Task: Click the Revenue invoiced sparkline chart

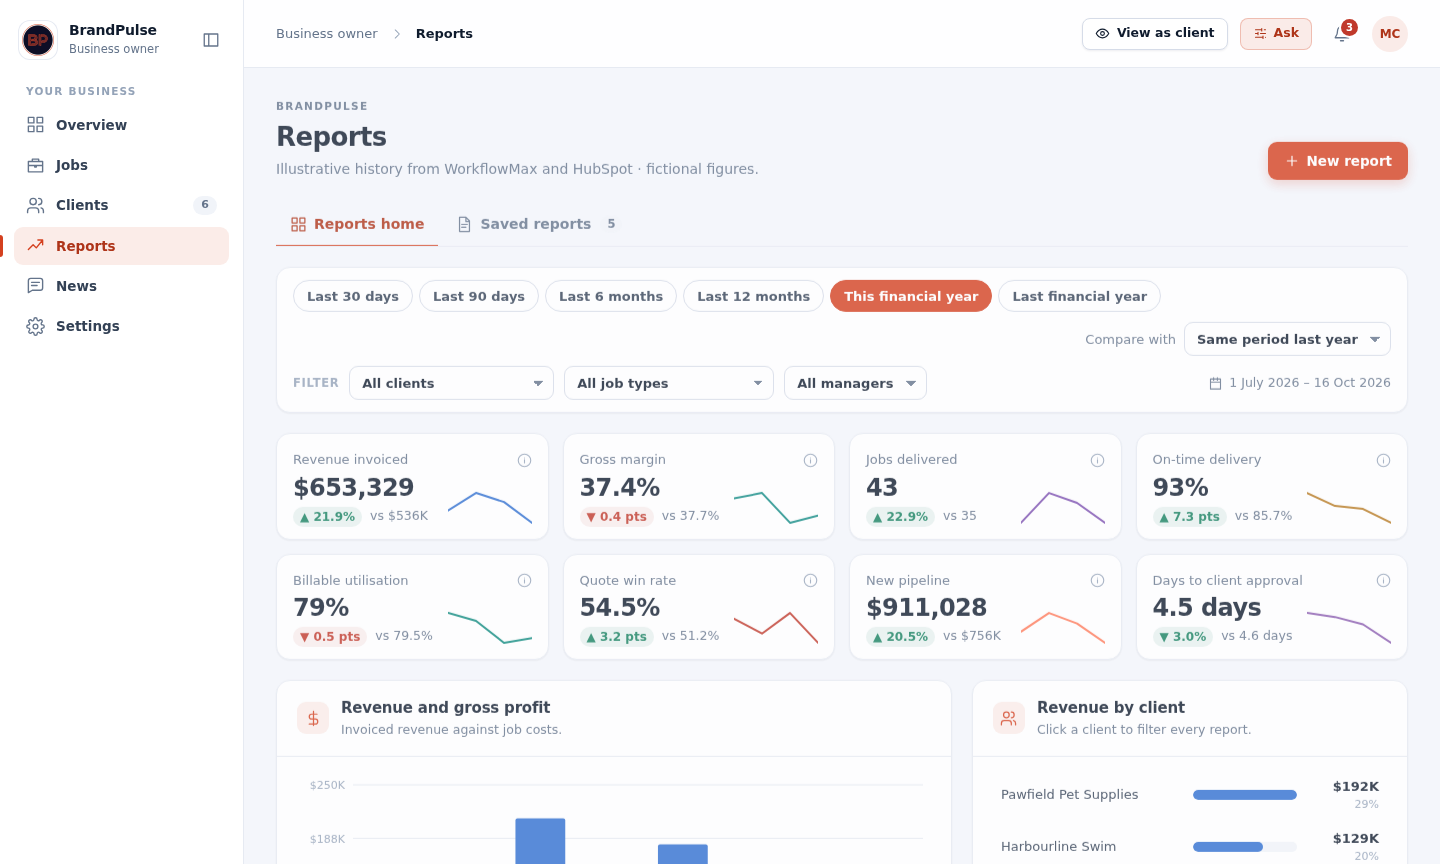Action: tap(490, 508)
